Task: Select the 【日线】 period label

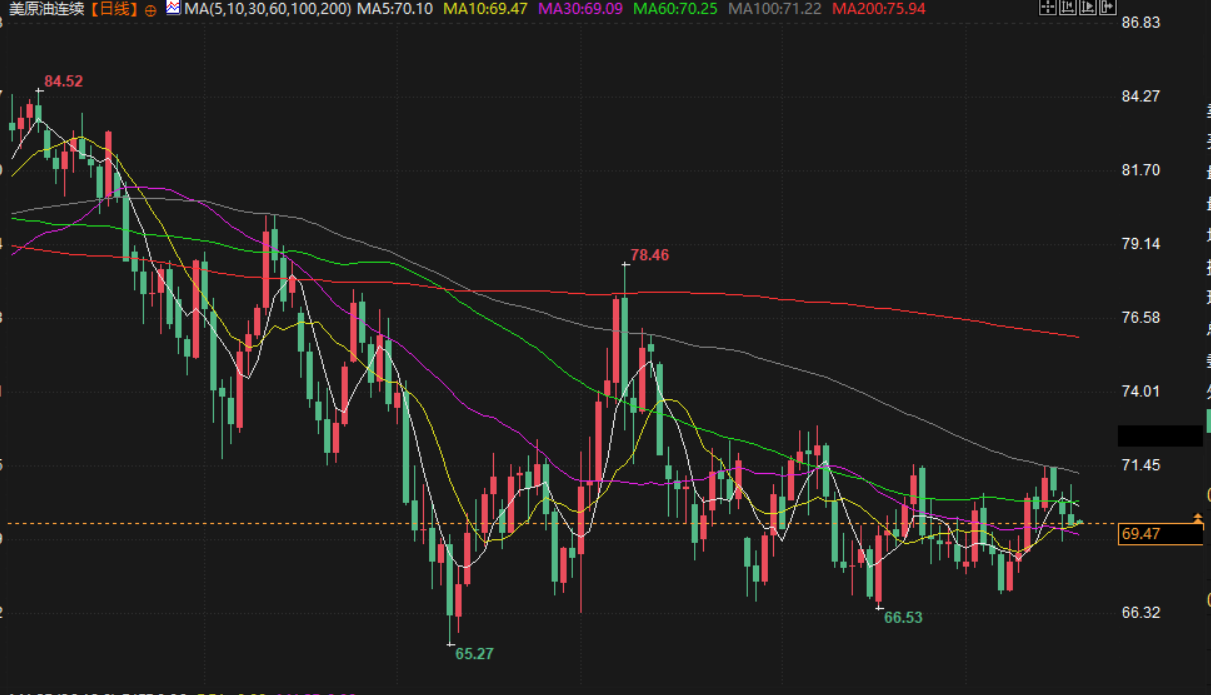Action: 115,9
